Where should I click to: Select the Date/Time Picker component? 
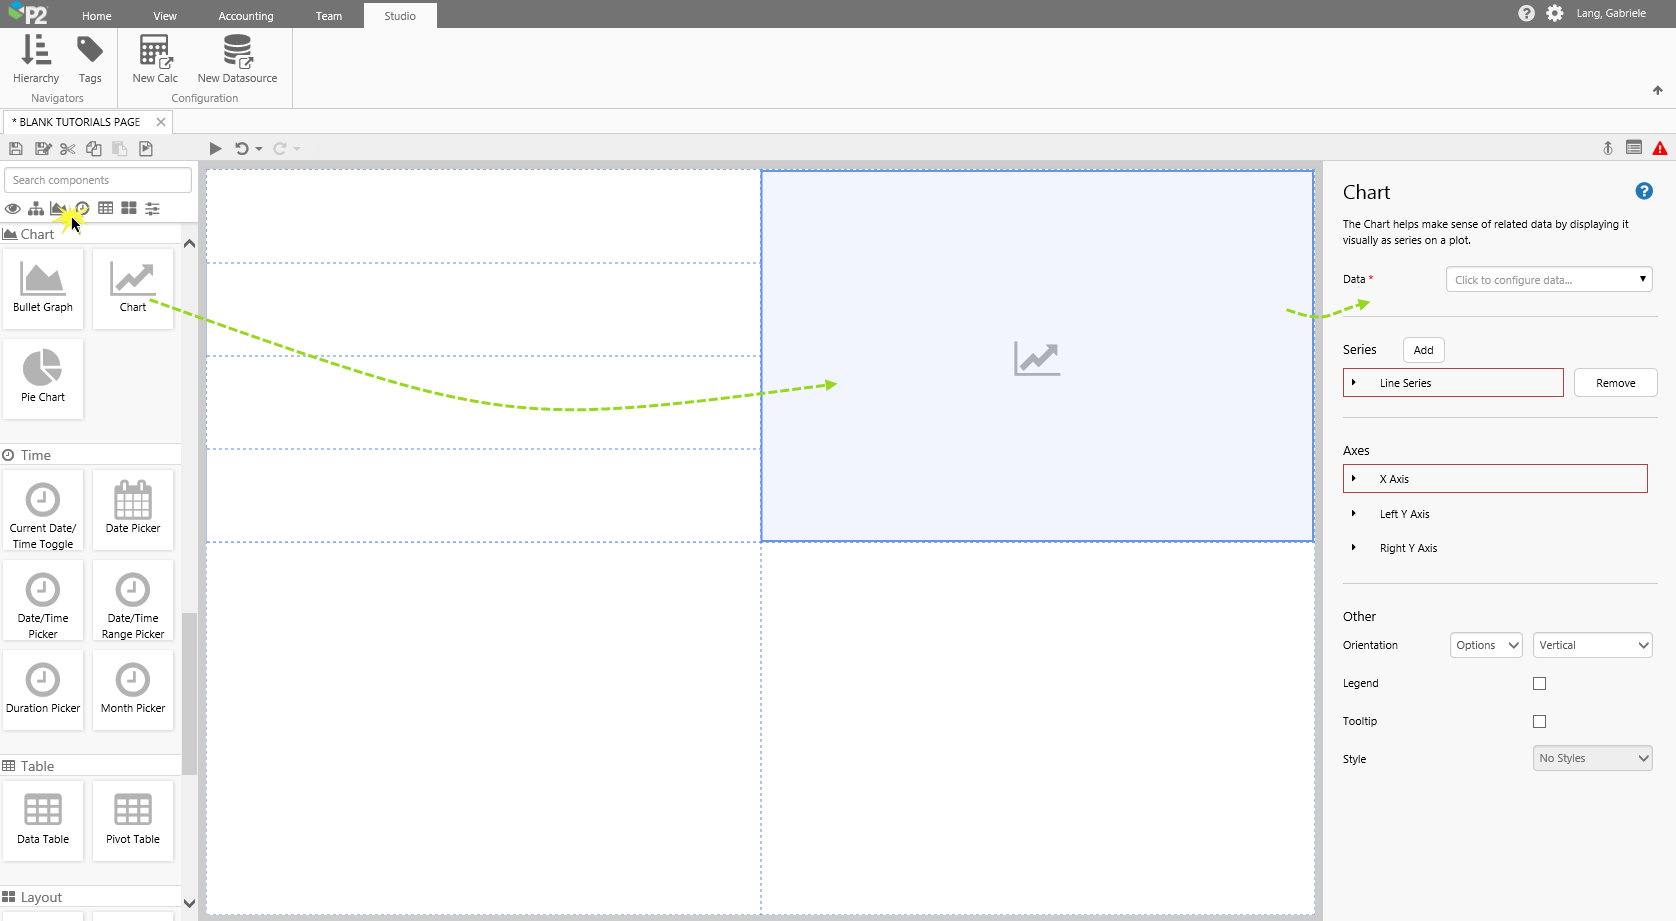pyautogui.click(x=43, y=600)
